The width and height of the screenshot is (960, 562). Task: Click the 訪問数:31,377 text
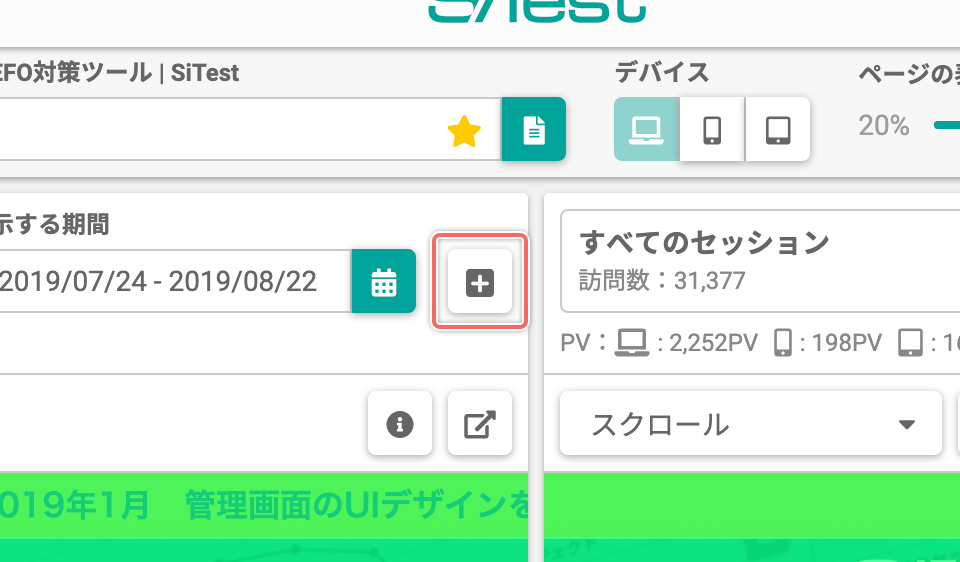[662, 281]
